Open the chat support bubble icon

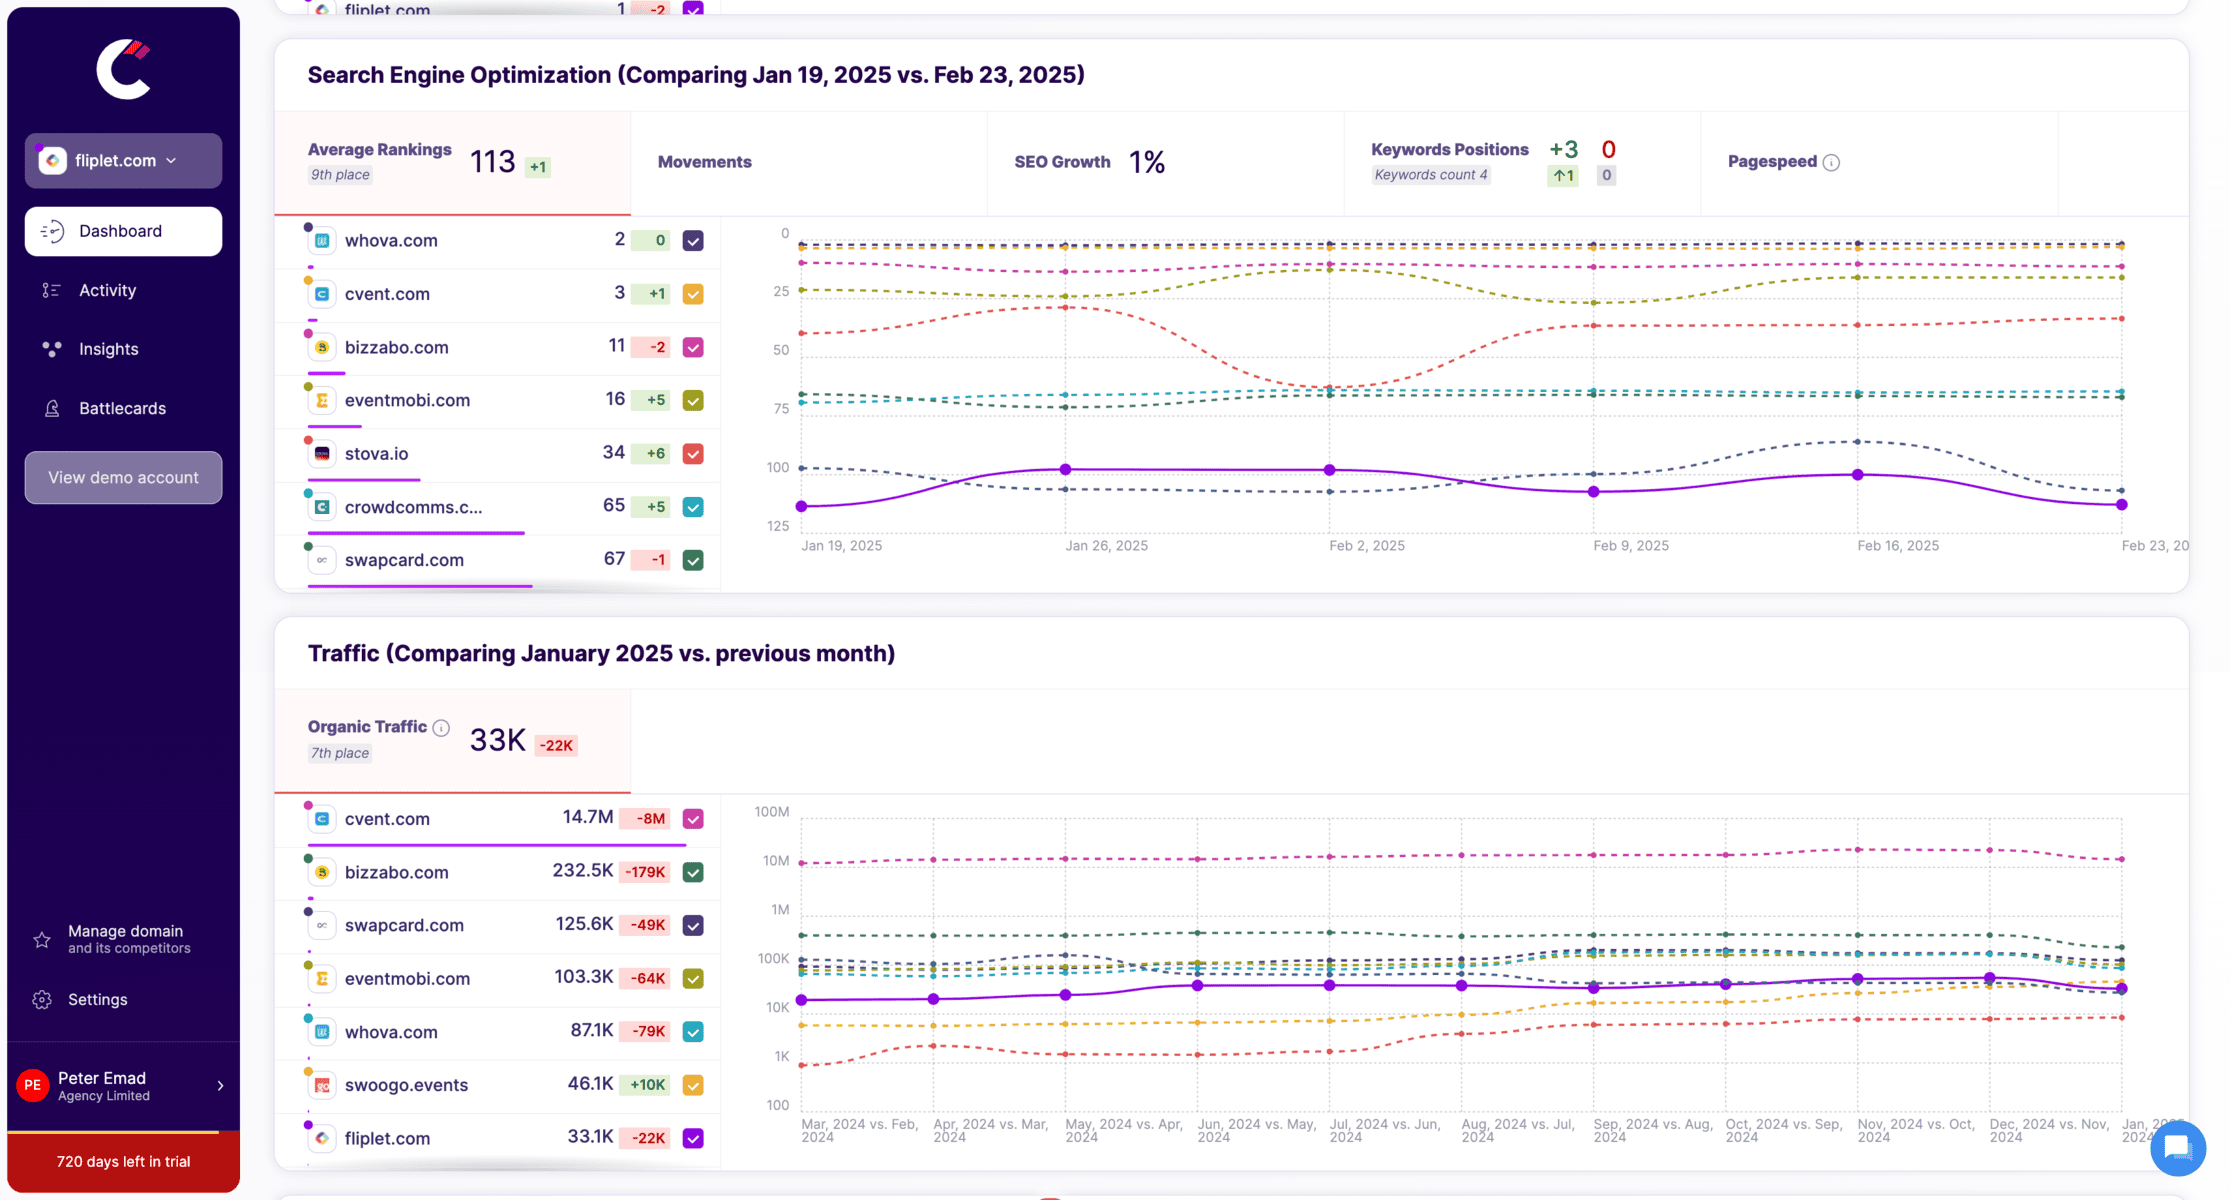(2178, 1148)
